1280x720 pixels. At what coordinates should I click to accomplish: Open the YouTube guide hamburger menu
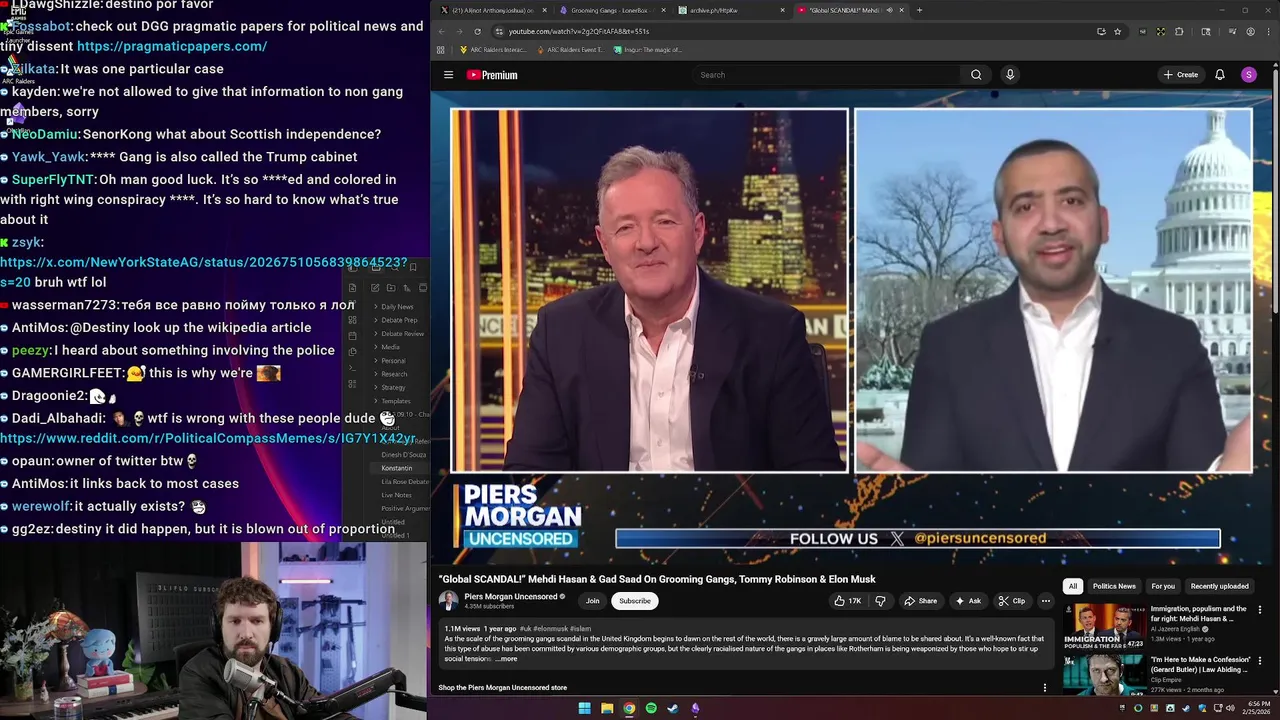[x=448, y=75]
